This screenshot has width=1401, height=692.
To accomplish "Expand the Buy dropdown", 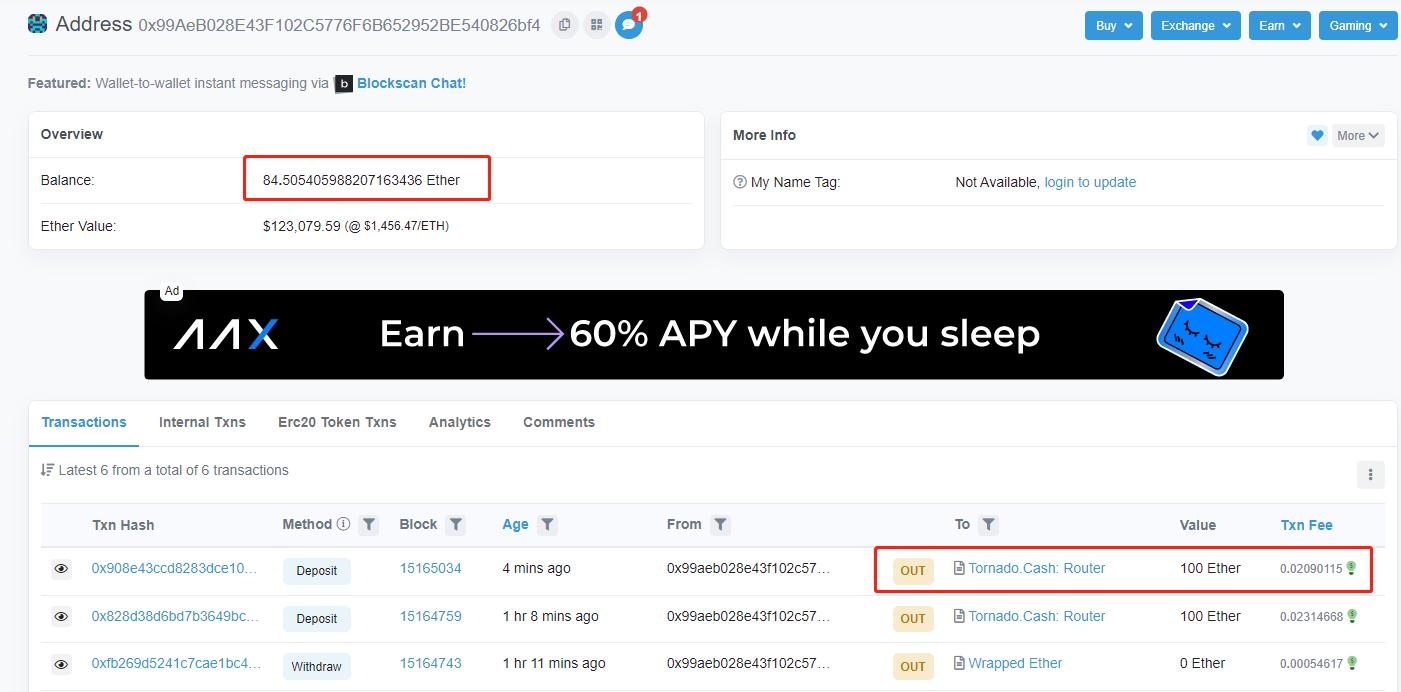I will point(1113,26).
